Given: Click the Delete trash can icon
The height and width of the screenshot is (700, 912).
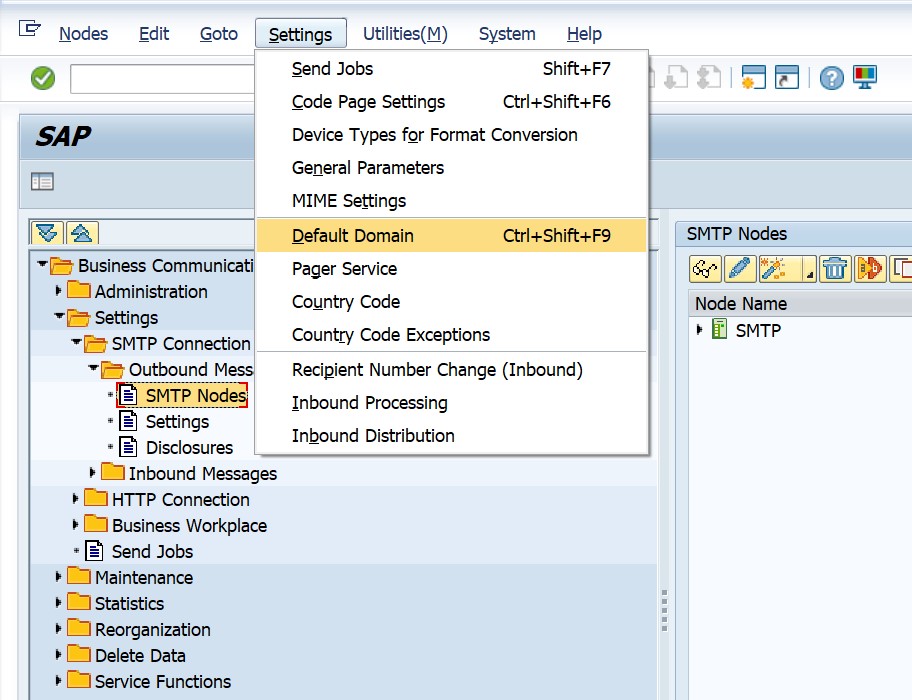Looking at the screenshot, I should [835, 269].
